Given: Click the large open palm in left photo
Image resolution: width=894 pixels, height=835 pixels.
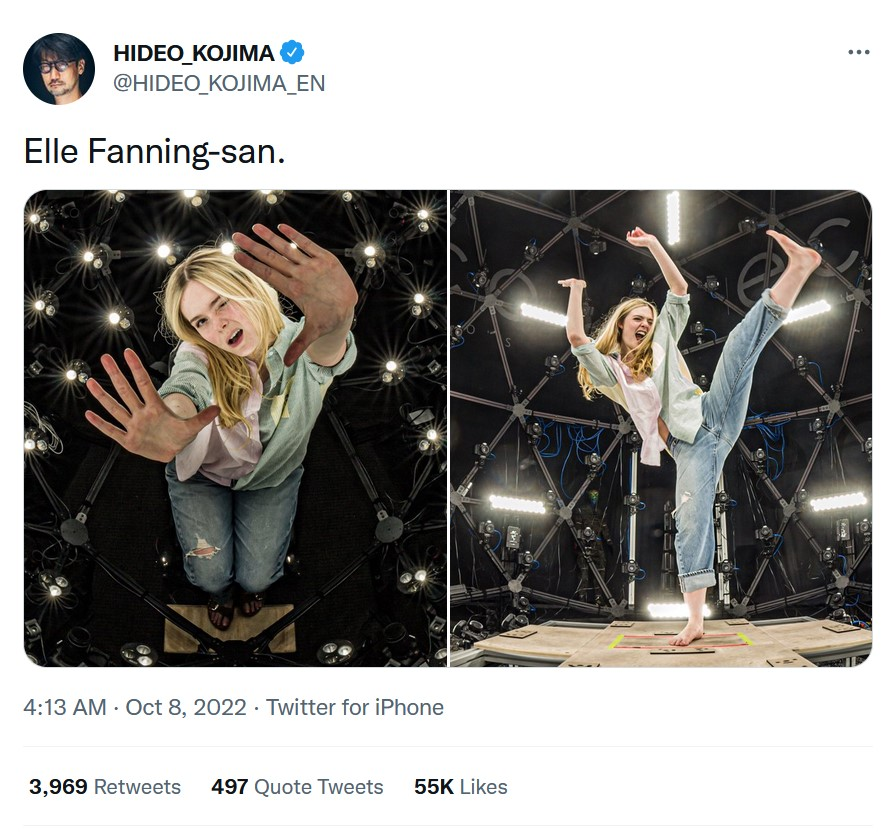Looking at the screenshot, I should click(x=298, y=287).
